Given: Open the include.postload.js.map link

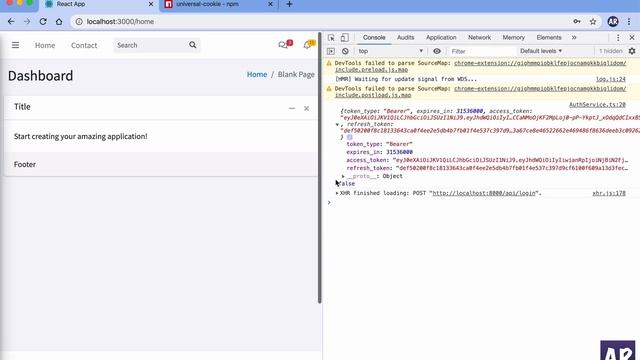Looking at the screenshot, I should pos(373,95).
